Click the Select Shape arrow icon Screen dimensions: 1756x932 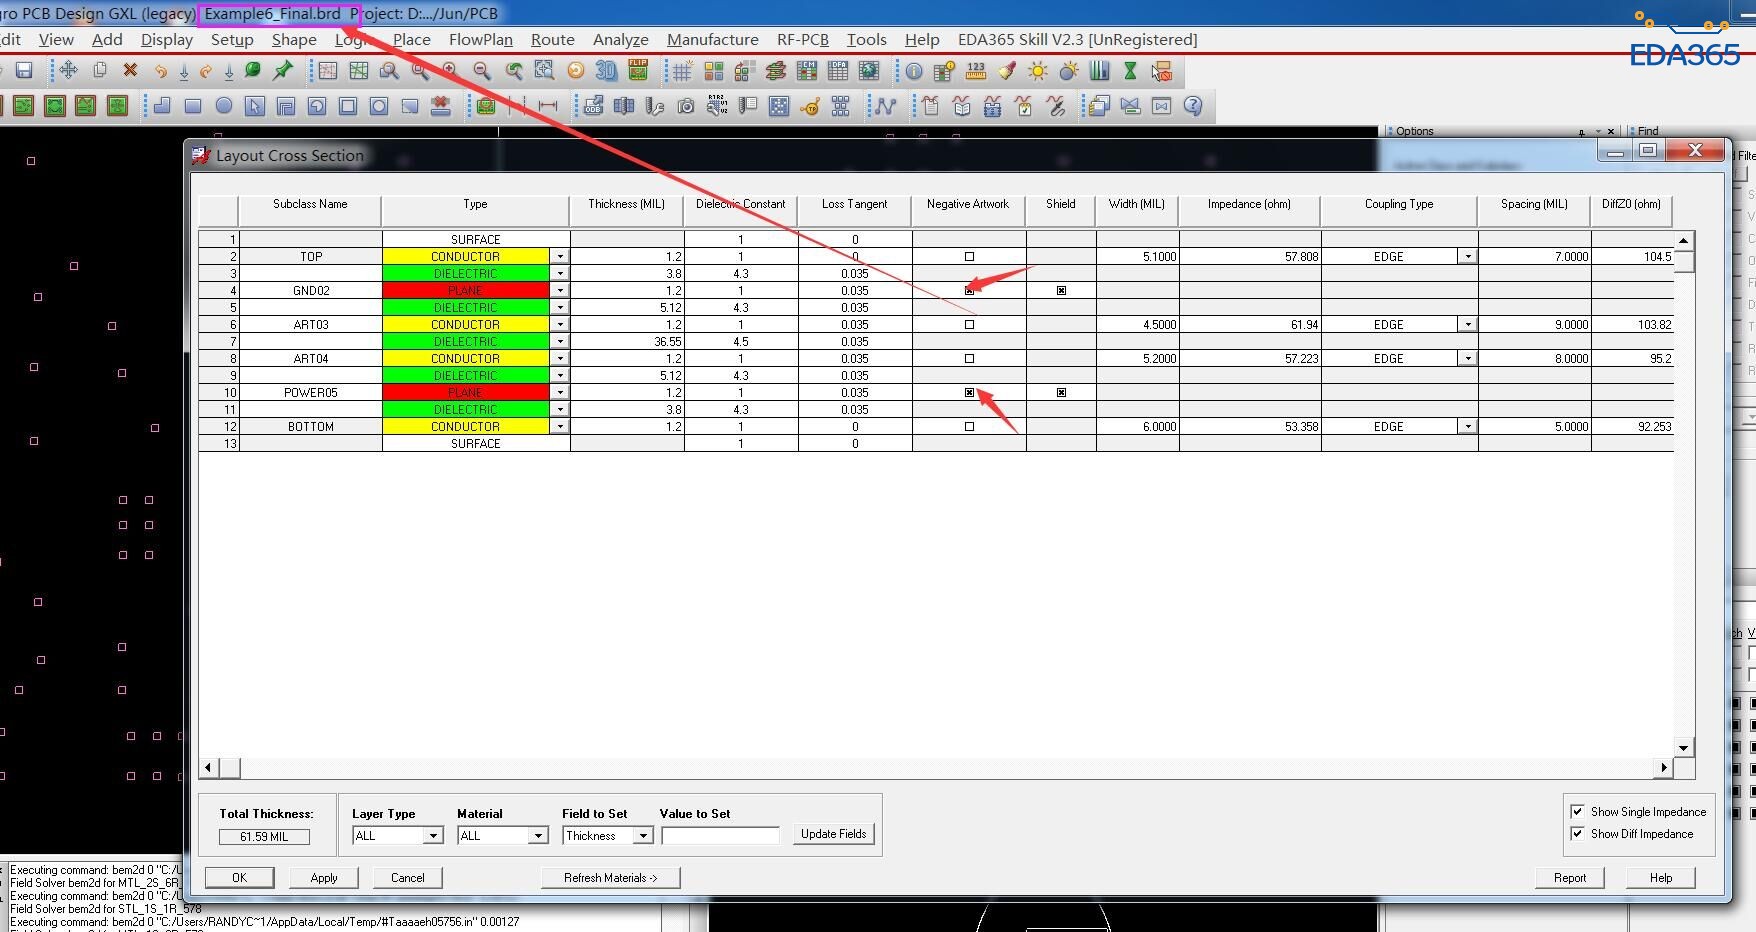[255, 106]
